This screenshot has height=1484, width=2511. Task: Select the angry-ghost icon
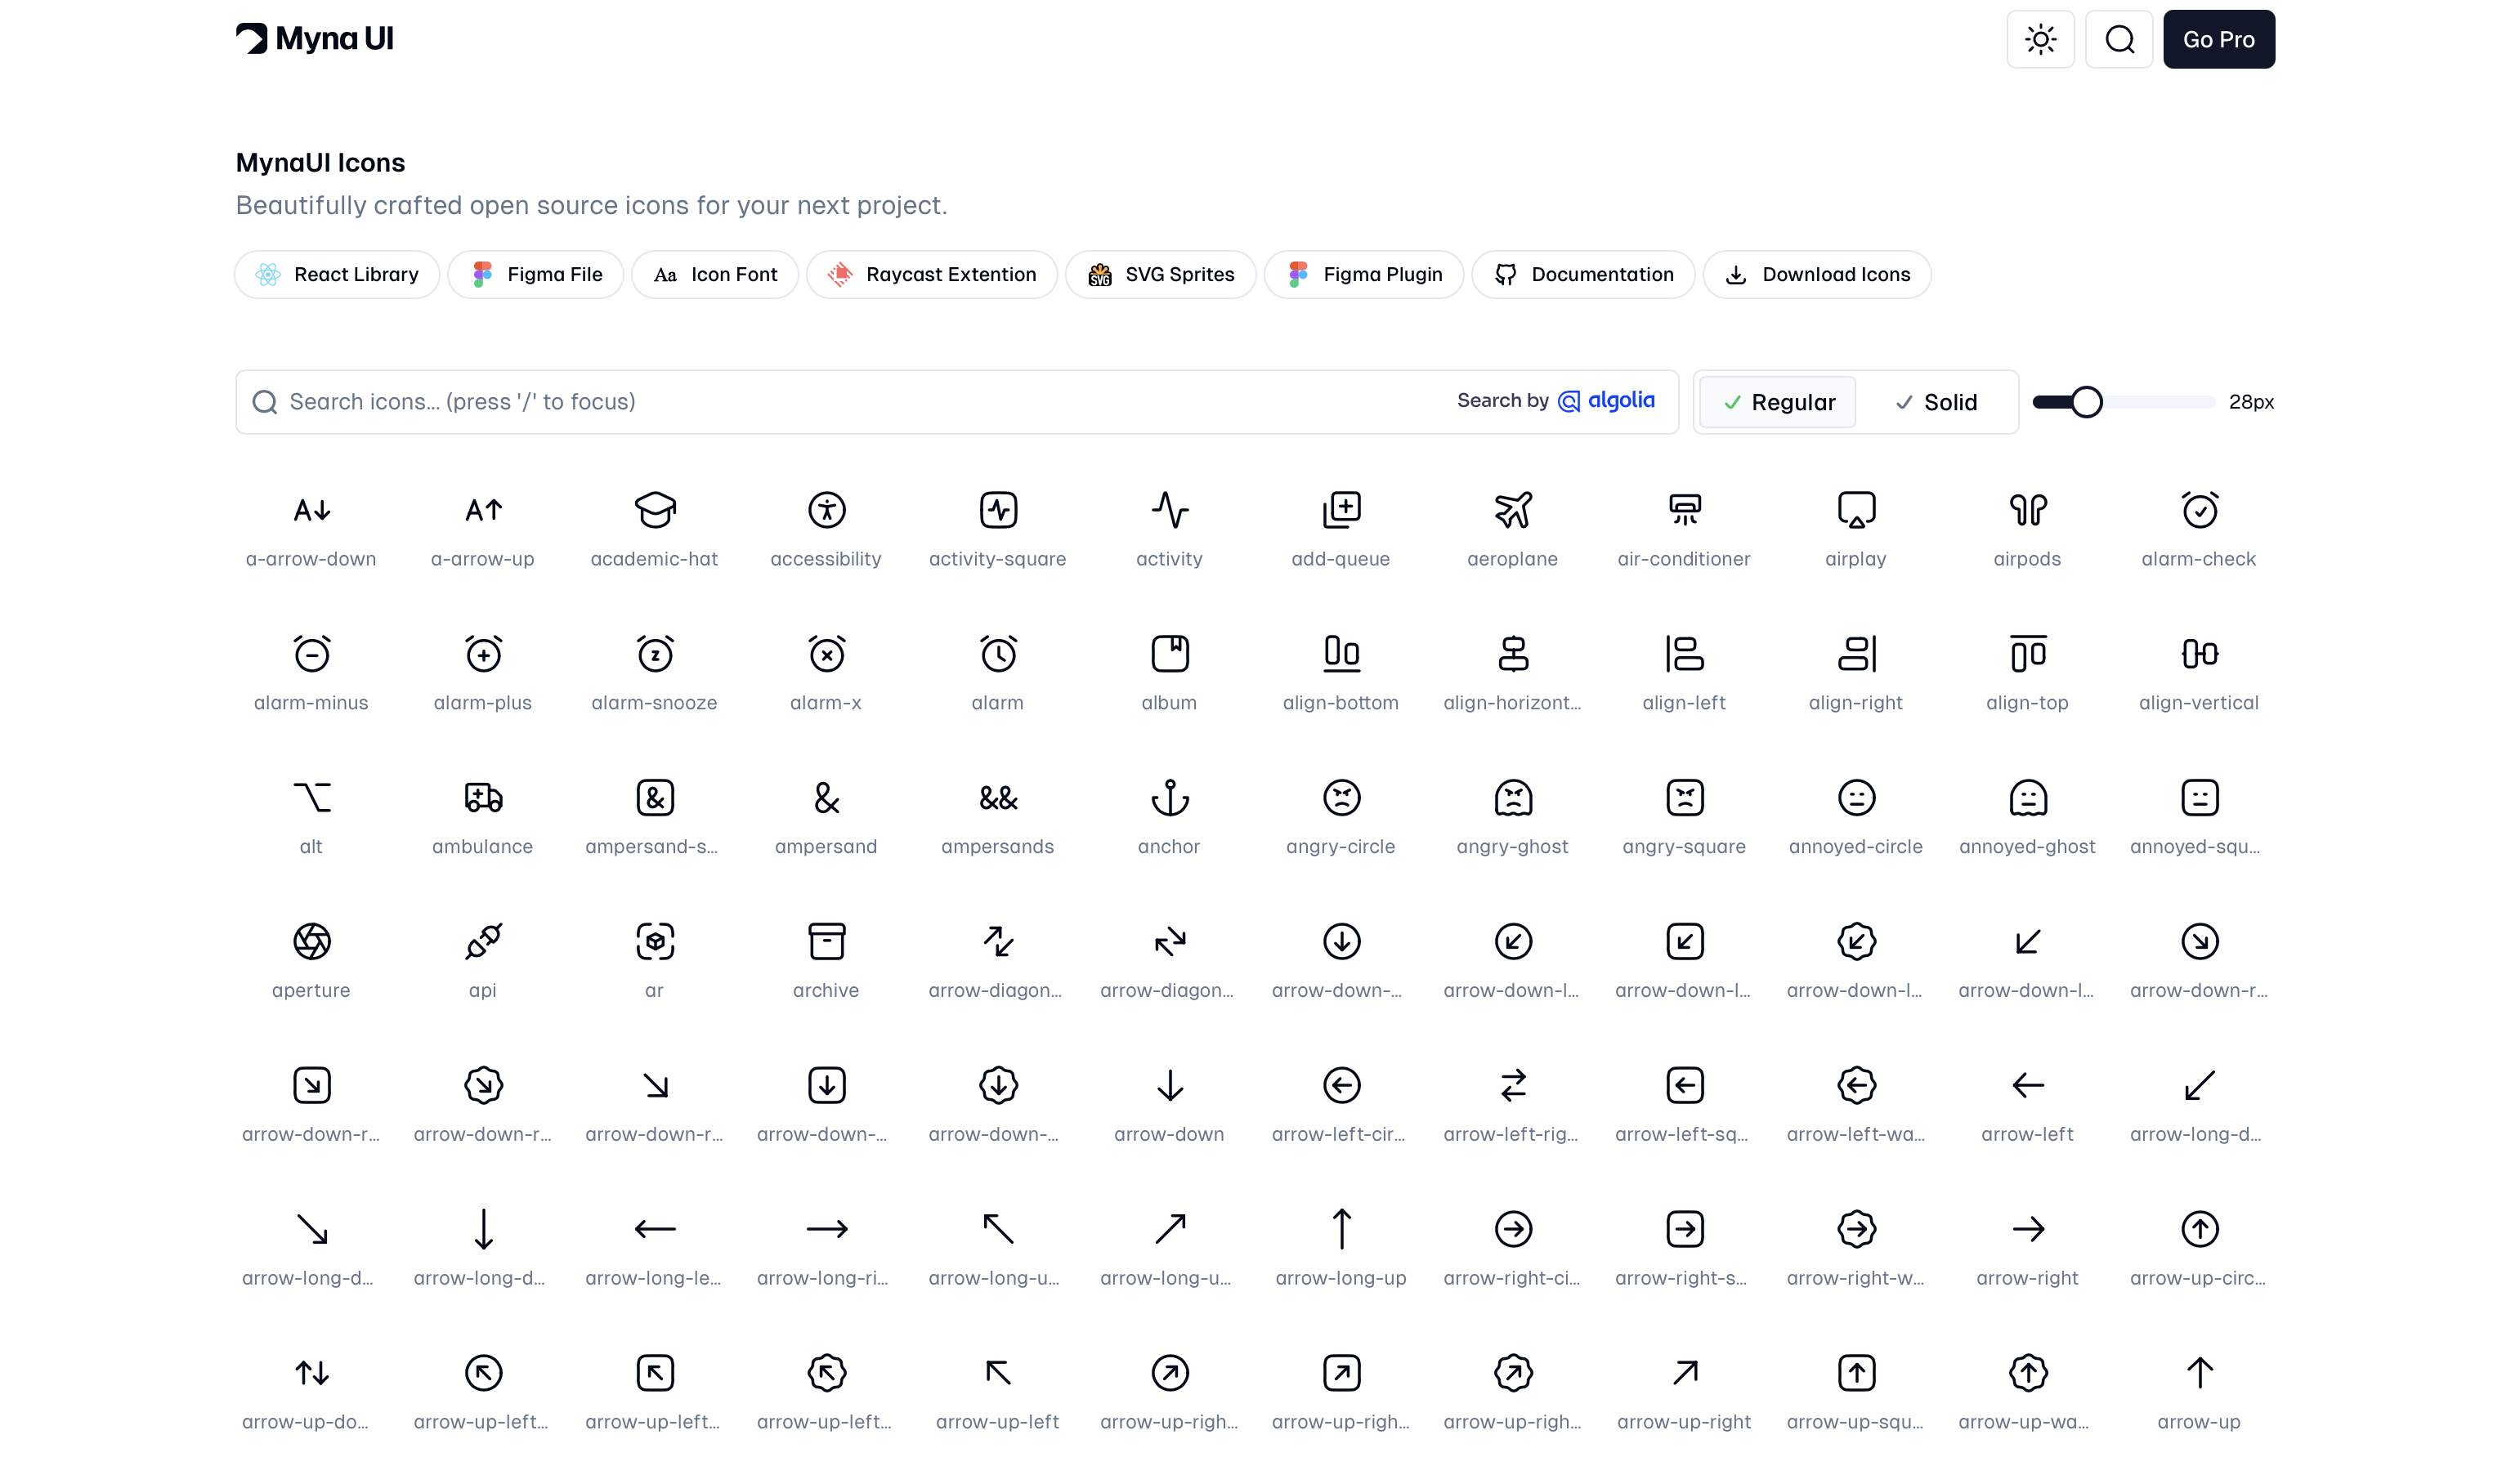[x=1513, y=798]
